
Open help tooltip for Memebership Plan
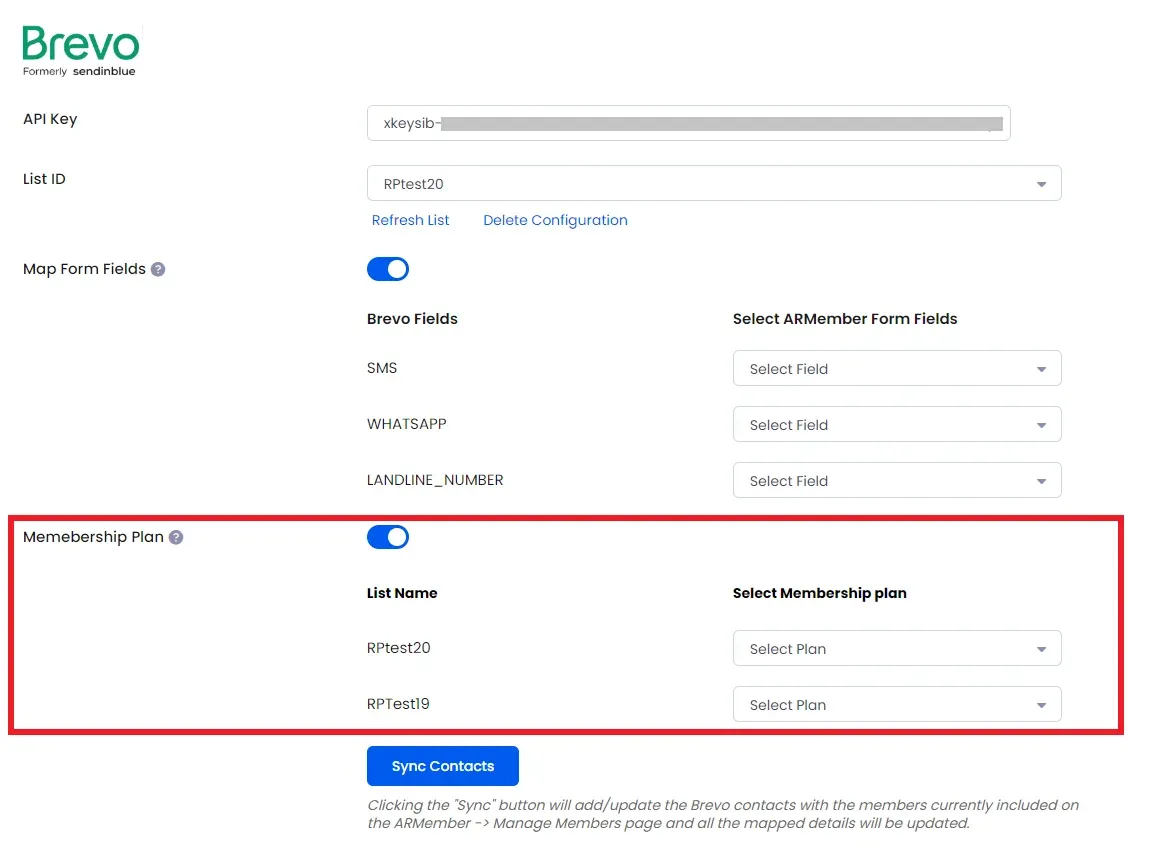176,537
